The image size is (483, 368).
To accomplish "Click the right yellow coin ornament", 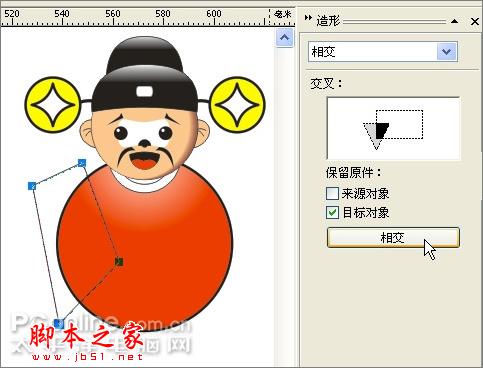I will tap(237, 104).
